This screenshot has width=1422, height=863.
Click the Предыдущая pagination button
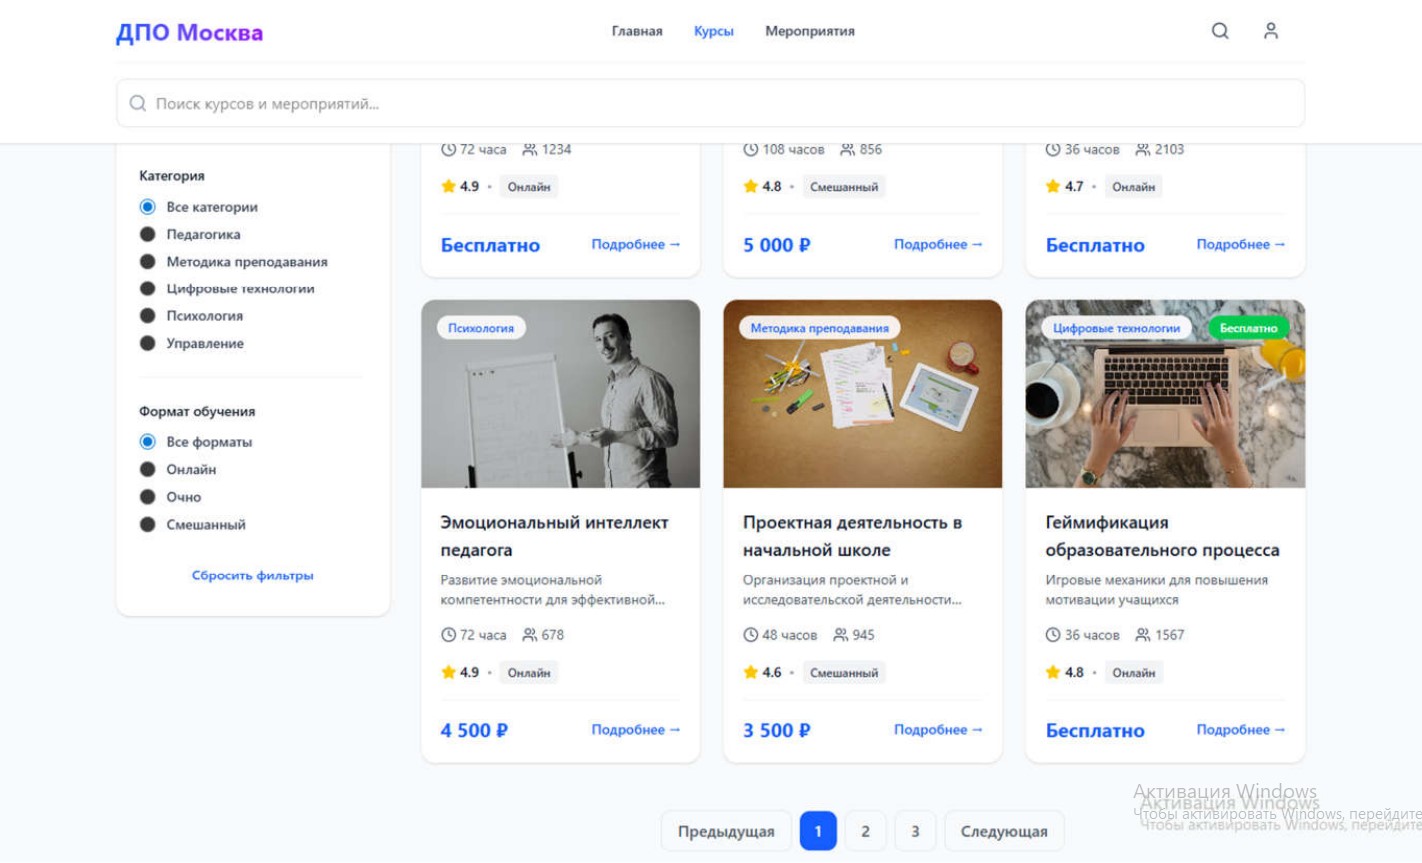click(726, 831)
